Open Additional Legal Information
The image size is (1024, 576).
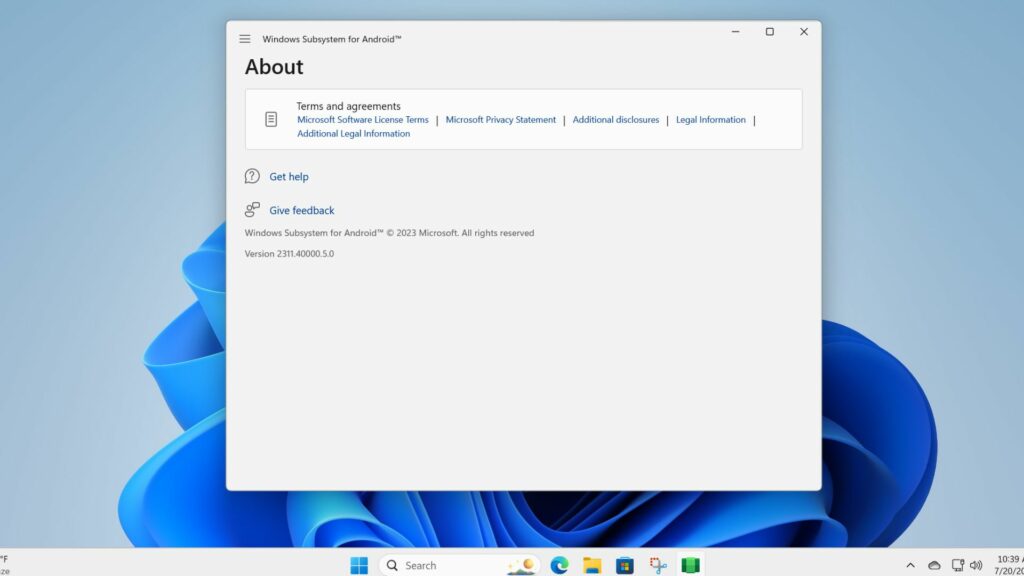coord(355,133)
